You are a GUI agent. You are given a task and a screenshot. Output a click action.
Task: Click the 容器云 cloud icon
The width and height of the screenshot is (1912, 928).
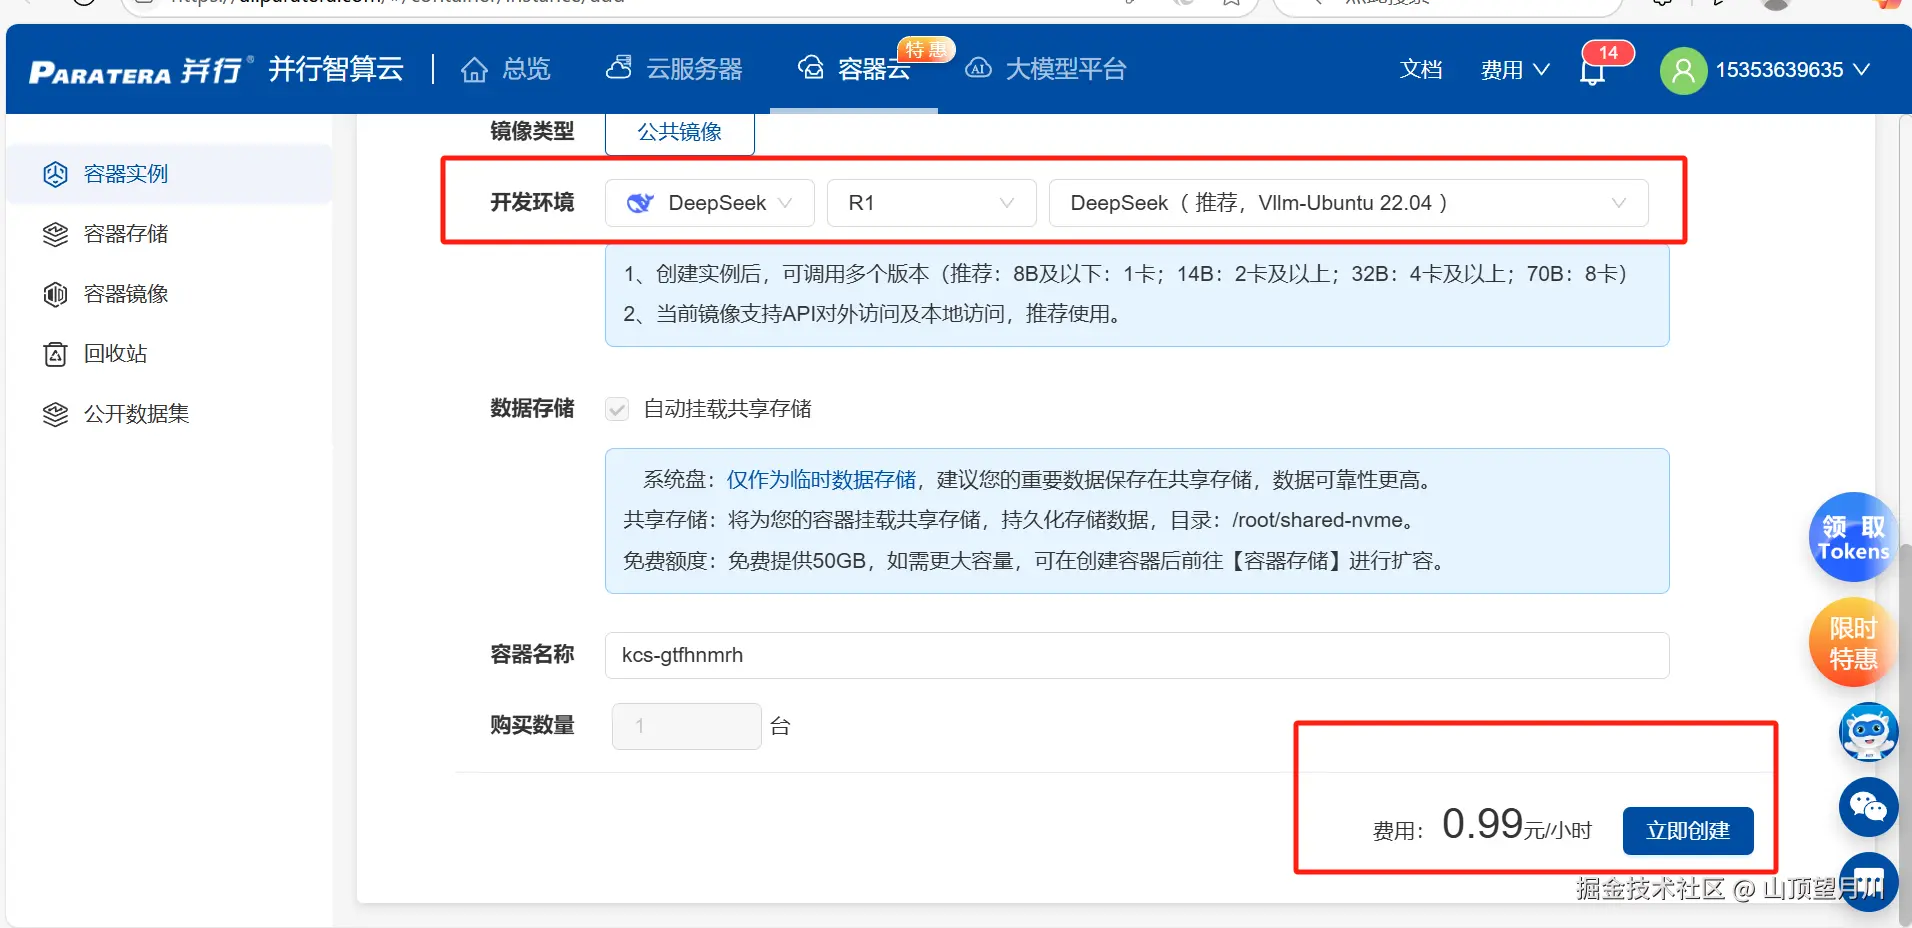click(811, 68)
